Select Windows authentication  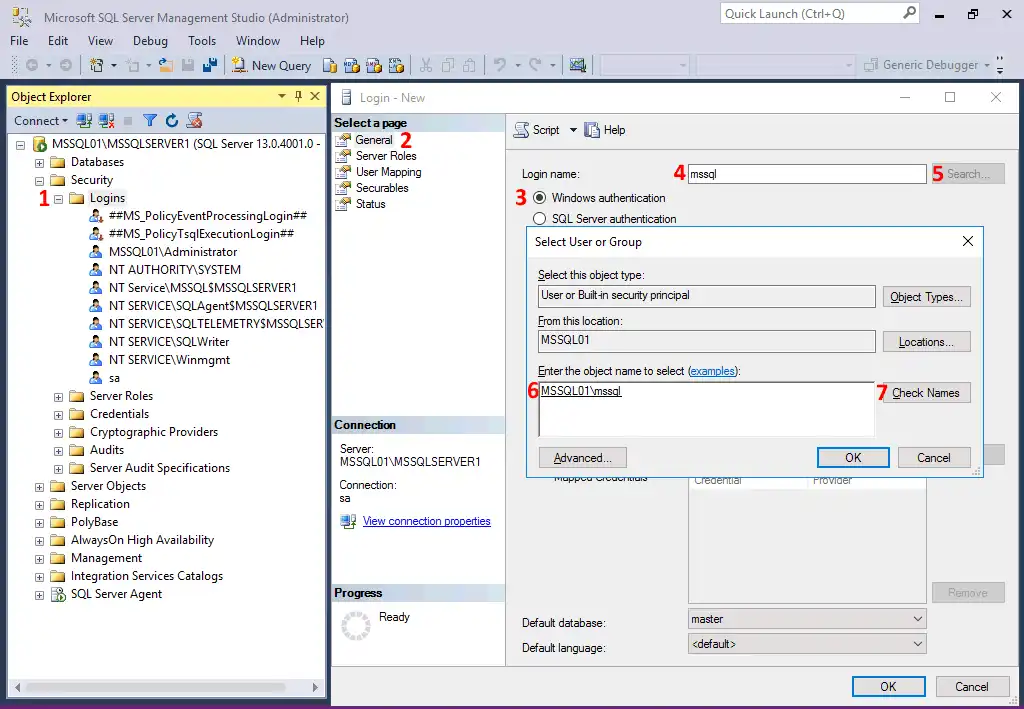coord(538,198)
